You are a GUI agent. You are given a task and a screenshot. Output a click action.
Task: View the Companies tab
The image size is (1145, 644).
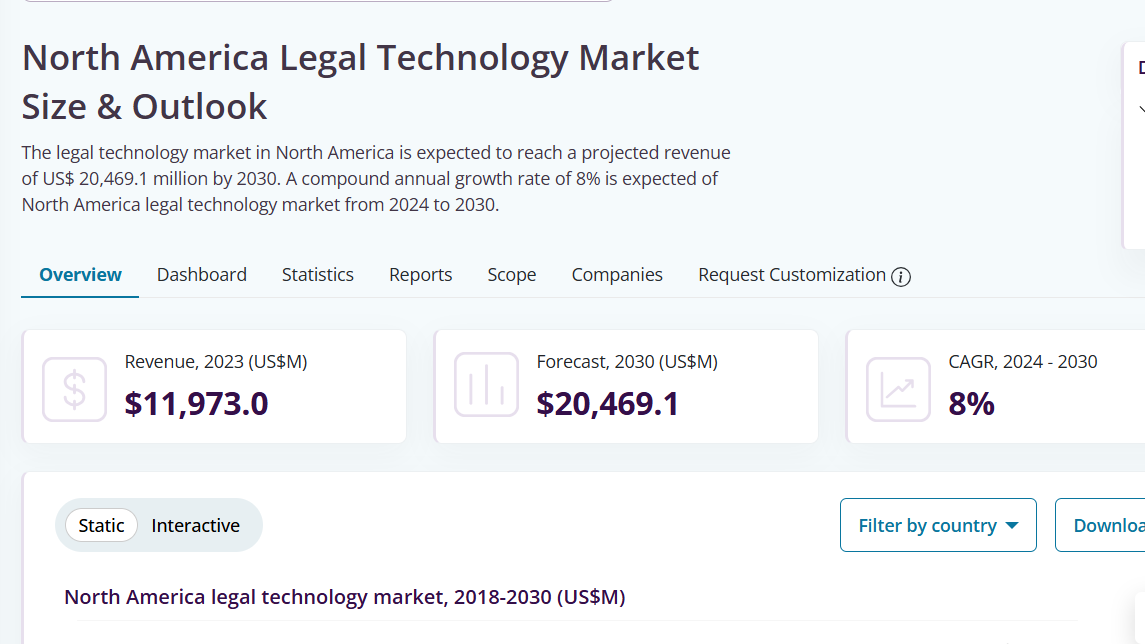point(617,275)
